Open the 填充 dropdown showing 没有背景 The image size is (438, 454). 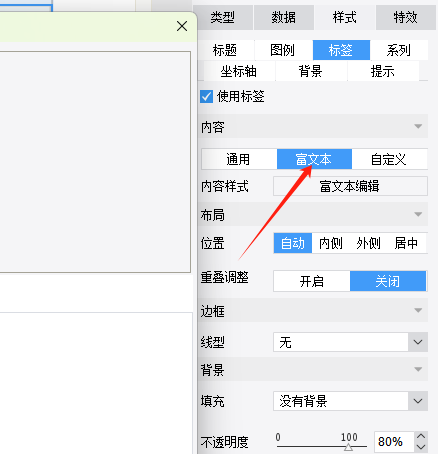tap(350, 401)
